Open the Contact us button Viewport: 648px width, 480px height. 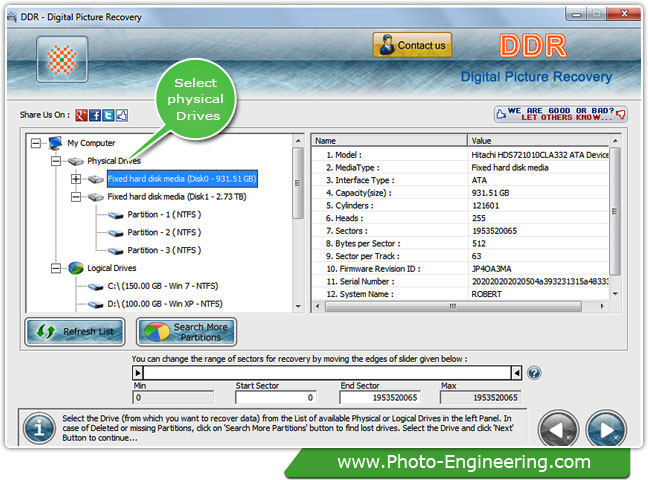[x=412, y=45]
